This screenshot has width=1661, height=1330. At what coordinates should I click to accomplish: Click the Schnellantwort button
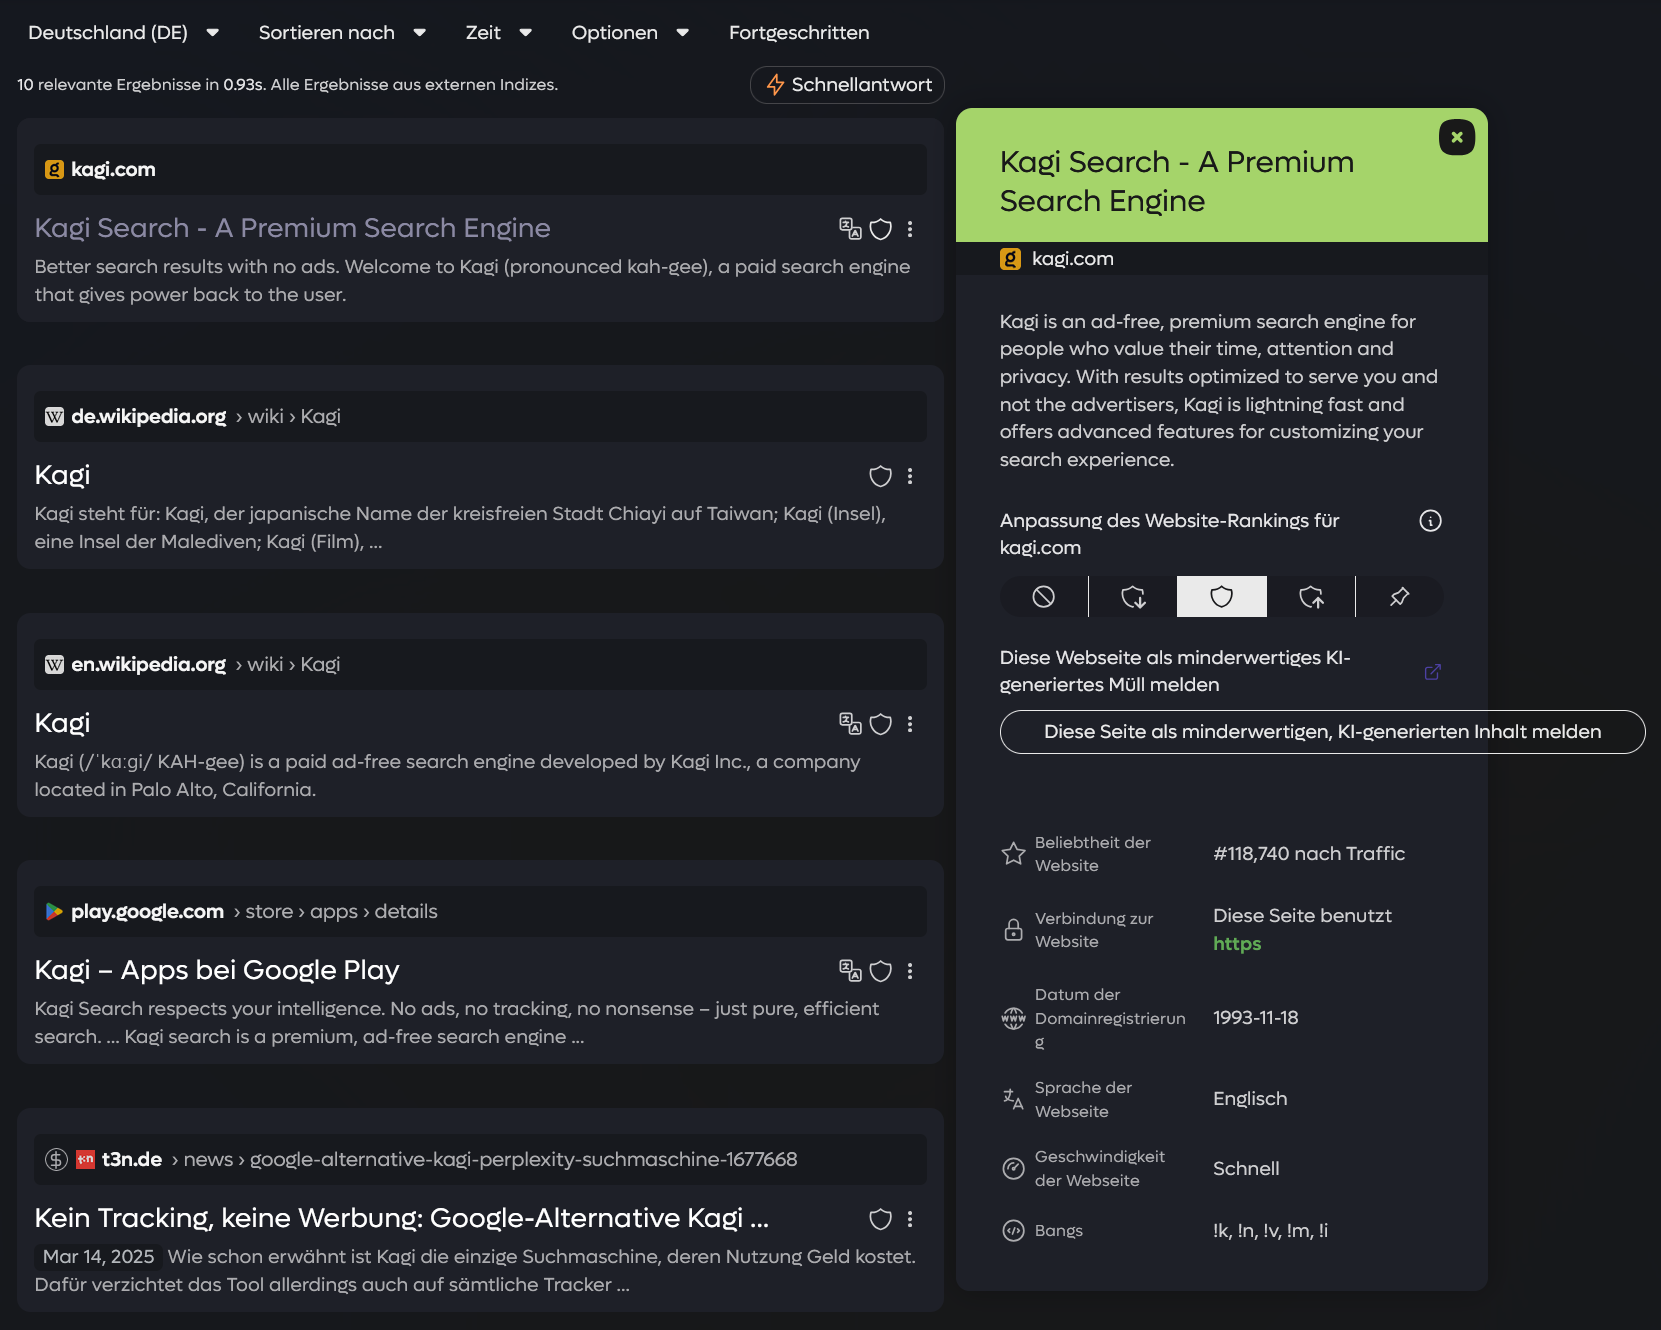tap(847, 85)
